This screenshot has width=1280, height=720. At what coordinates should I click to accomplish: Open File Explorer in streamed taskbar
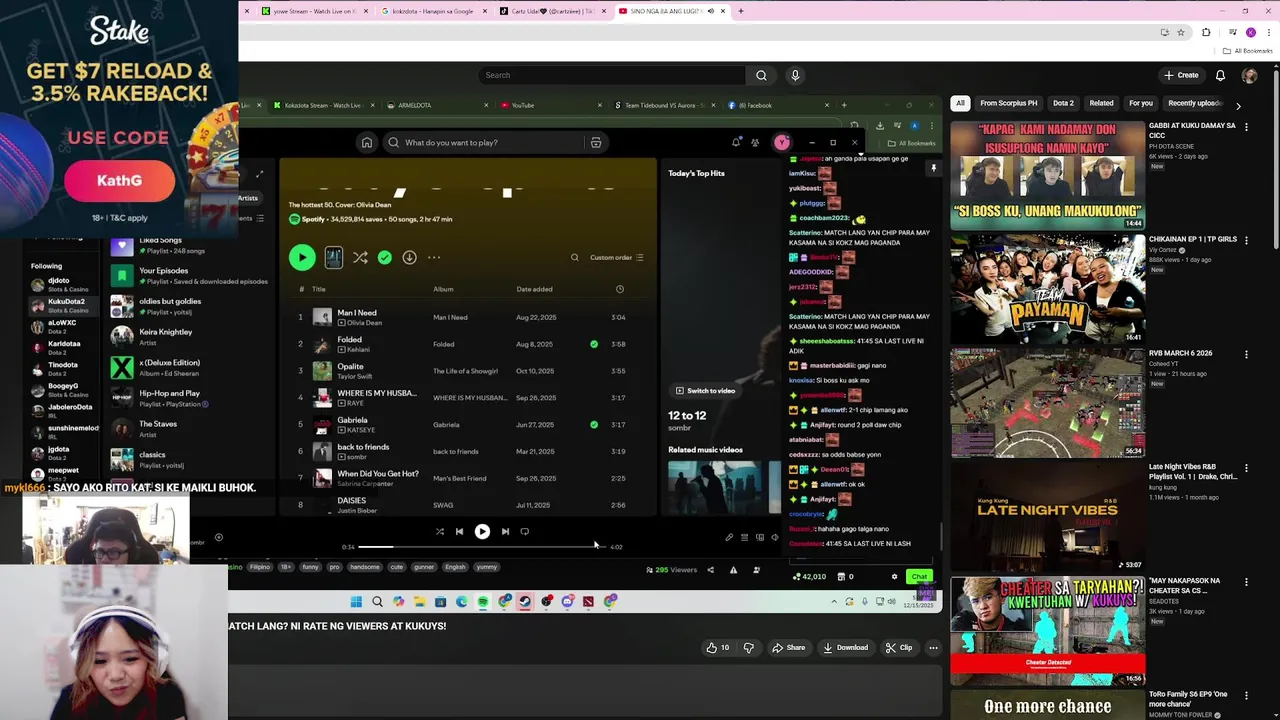pyautogui.click(x=419, y=602)
